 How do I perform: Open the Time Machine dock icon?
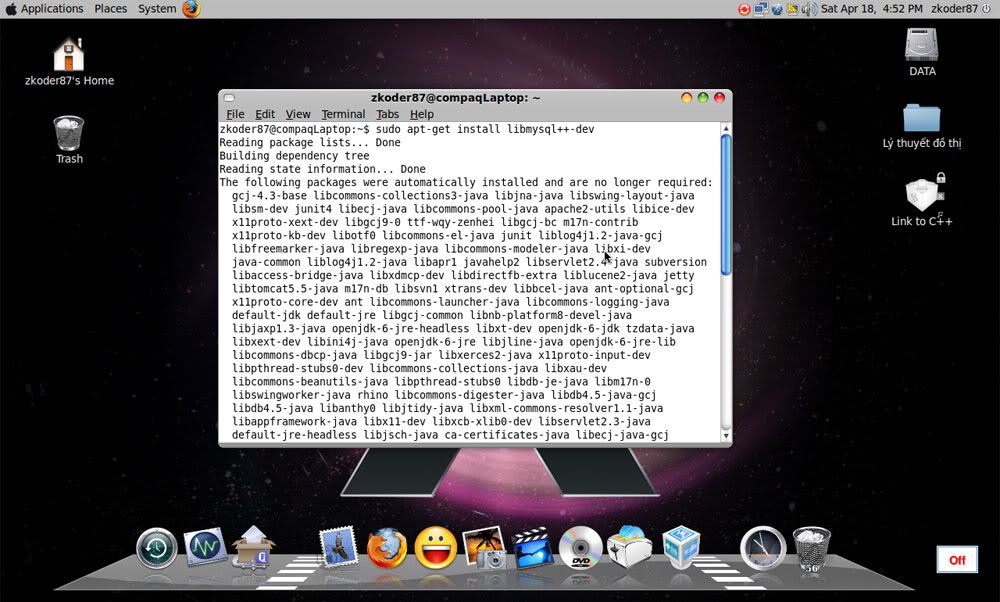pos(156,548)
